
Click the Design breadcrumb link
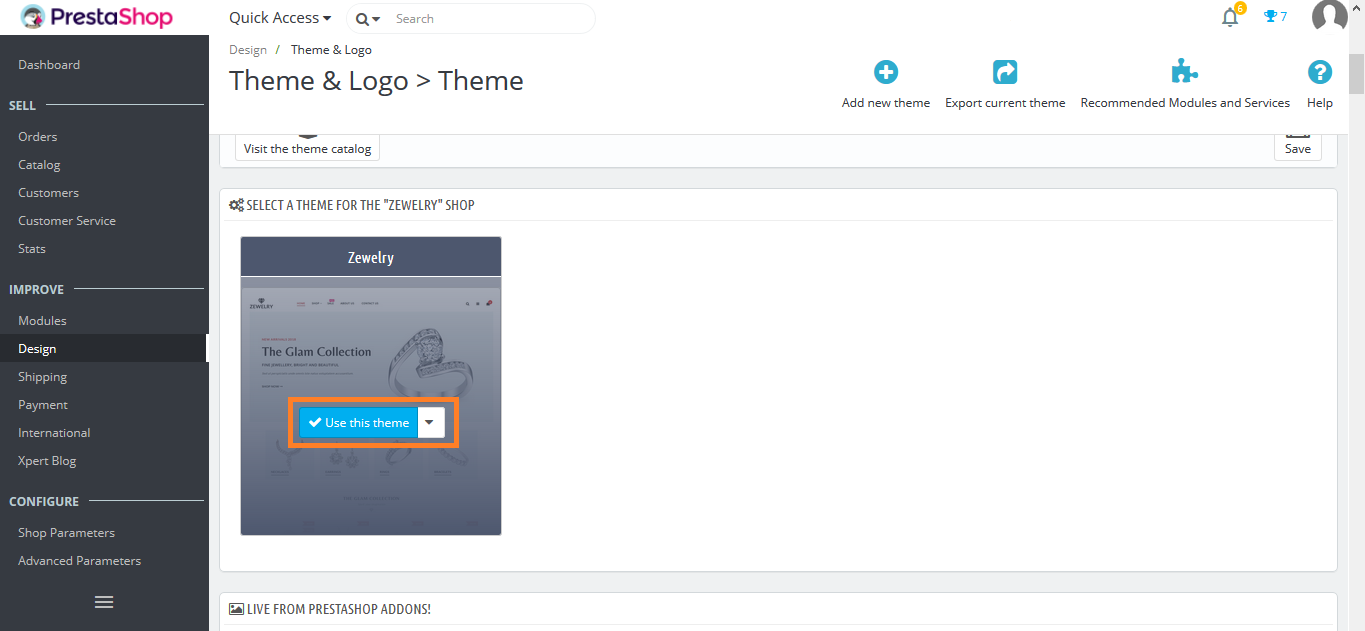(248, 50)
